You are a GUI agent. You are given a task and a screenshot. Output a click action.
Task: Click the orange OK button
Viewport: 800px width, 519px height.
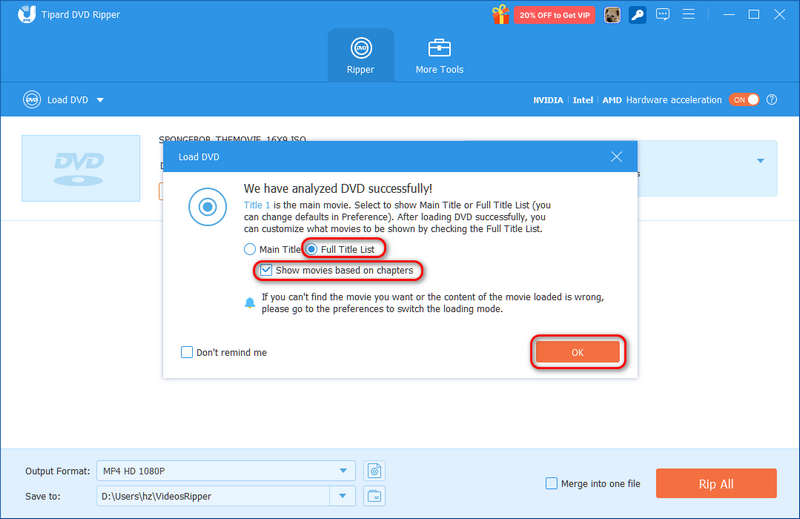click(577, 352)
